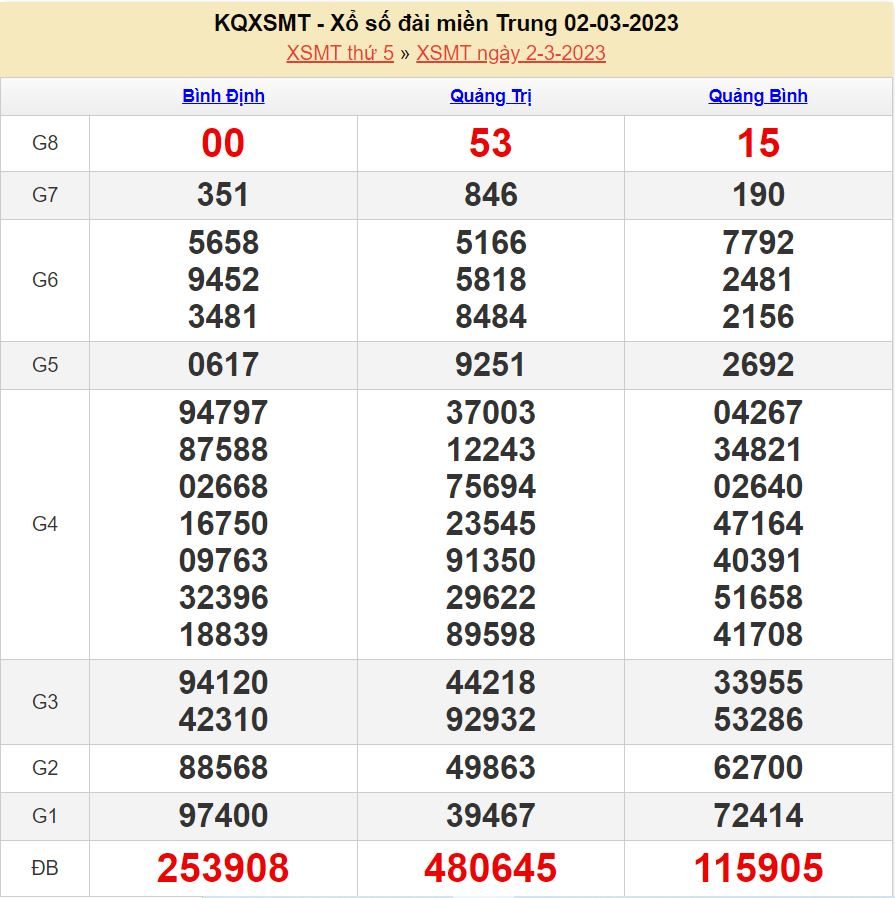Click G2 number 88568

[223, 767]
